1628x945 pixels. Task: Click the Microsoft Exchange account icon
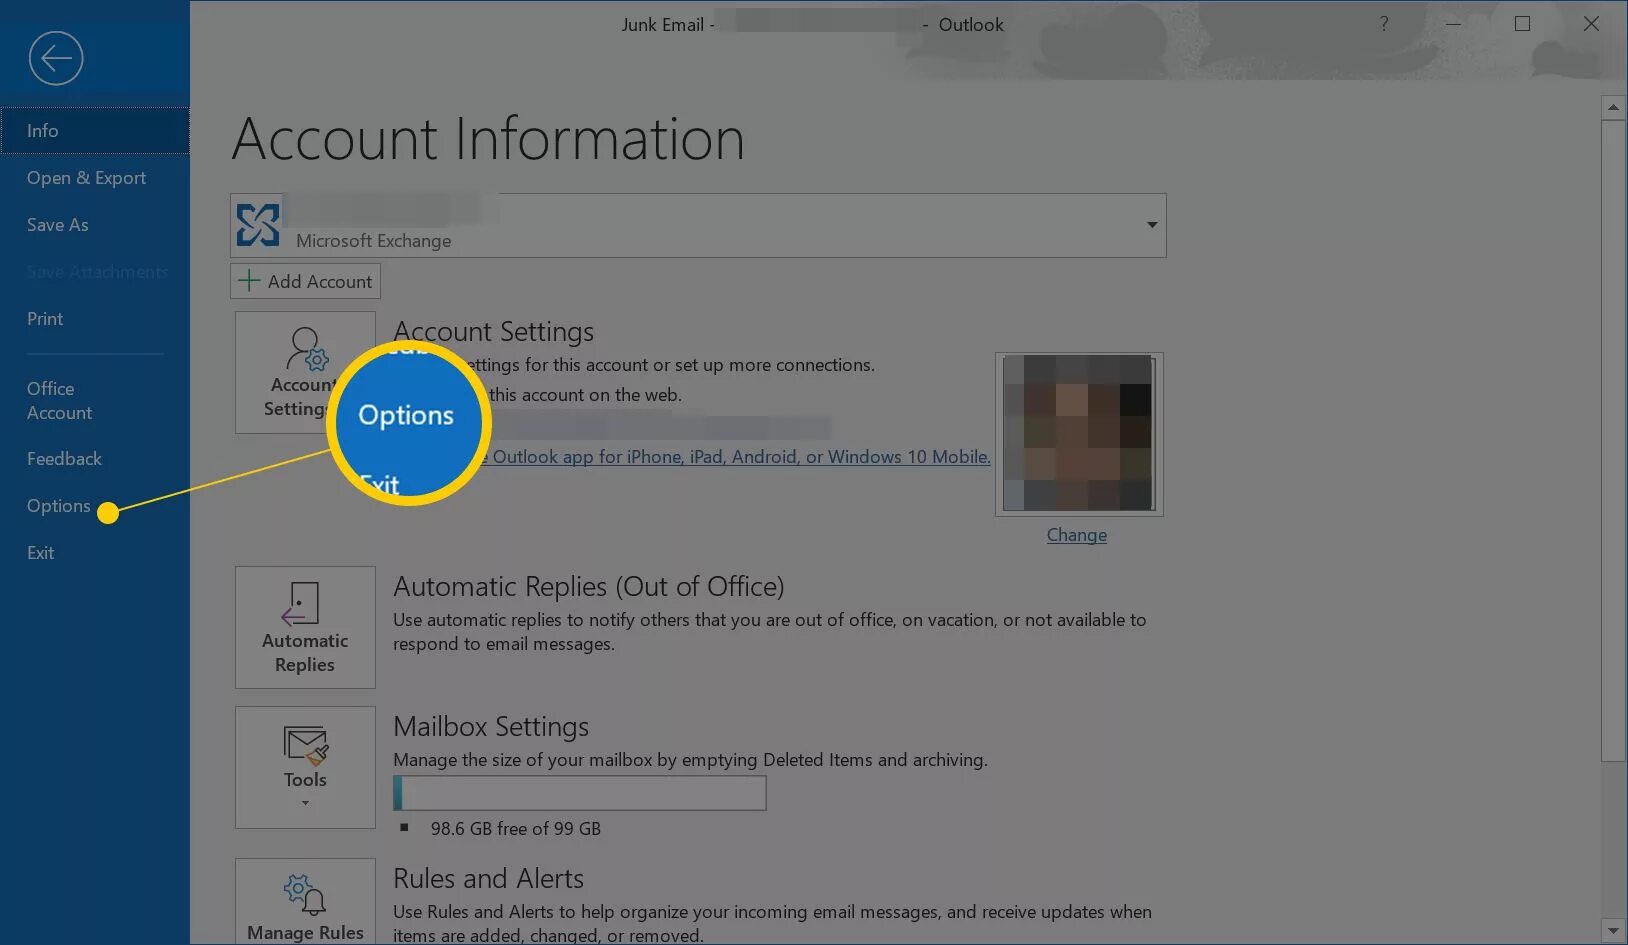258,225
